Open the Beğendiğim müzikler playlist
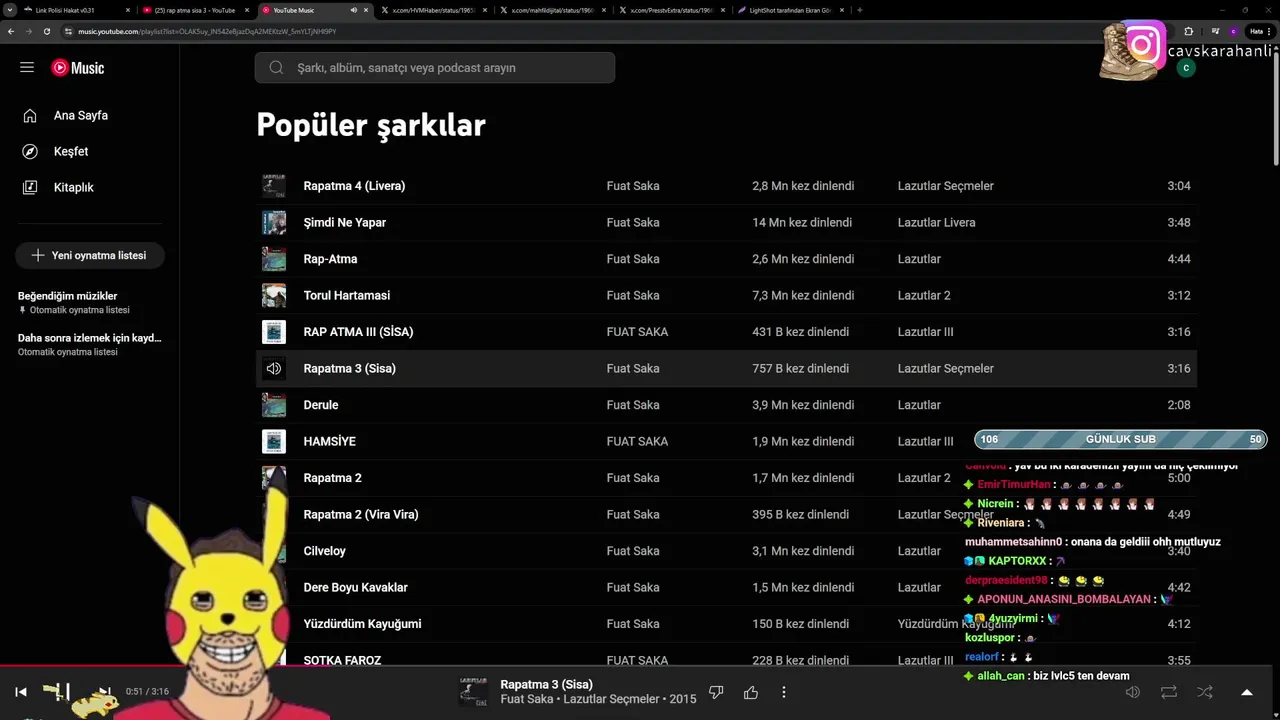Screen dimensions: 1280x720 pos(68,296)
